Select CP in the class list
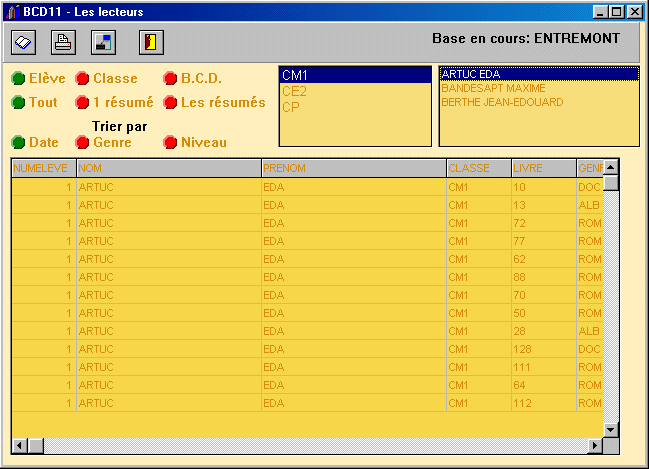Viewport: 649px width, 469px height. (x=291, y=107)
